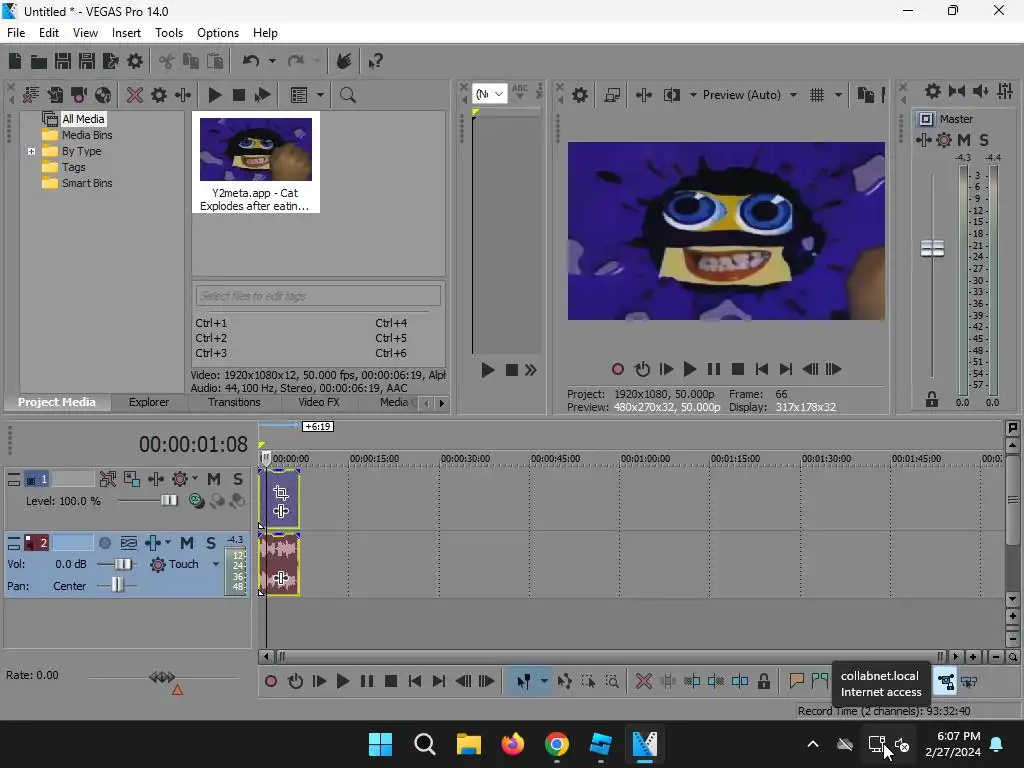
Task: Open a project with the folder icon
Action: click(39, 61)
